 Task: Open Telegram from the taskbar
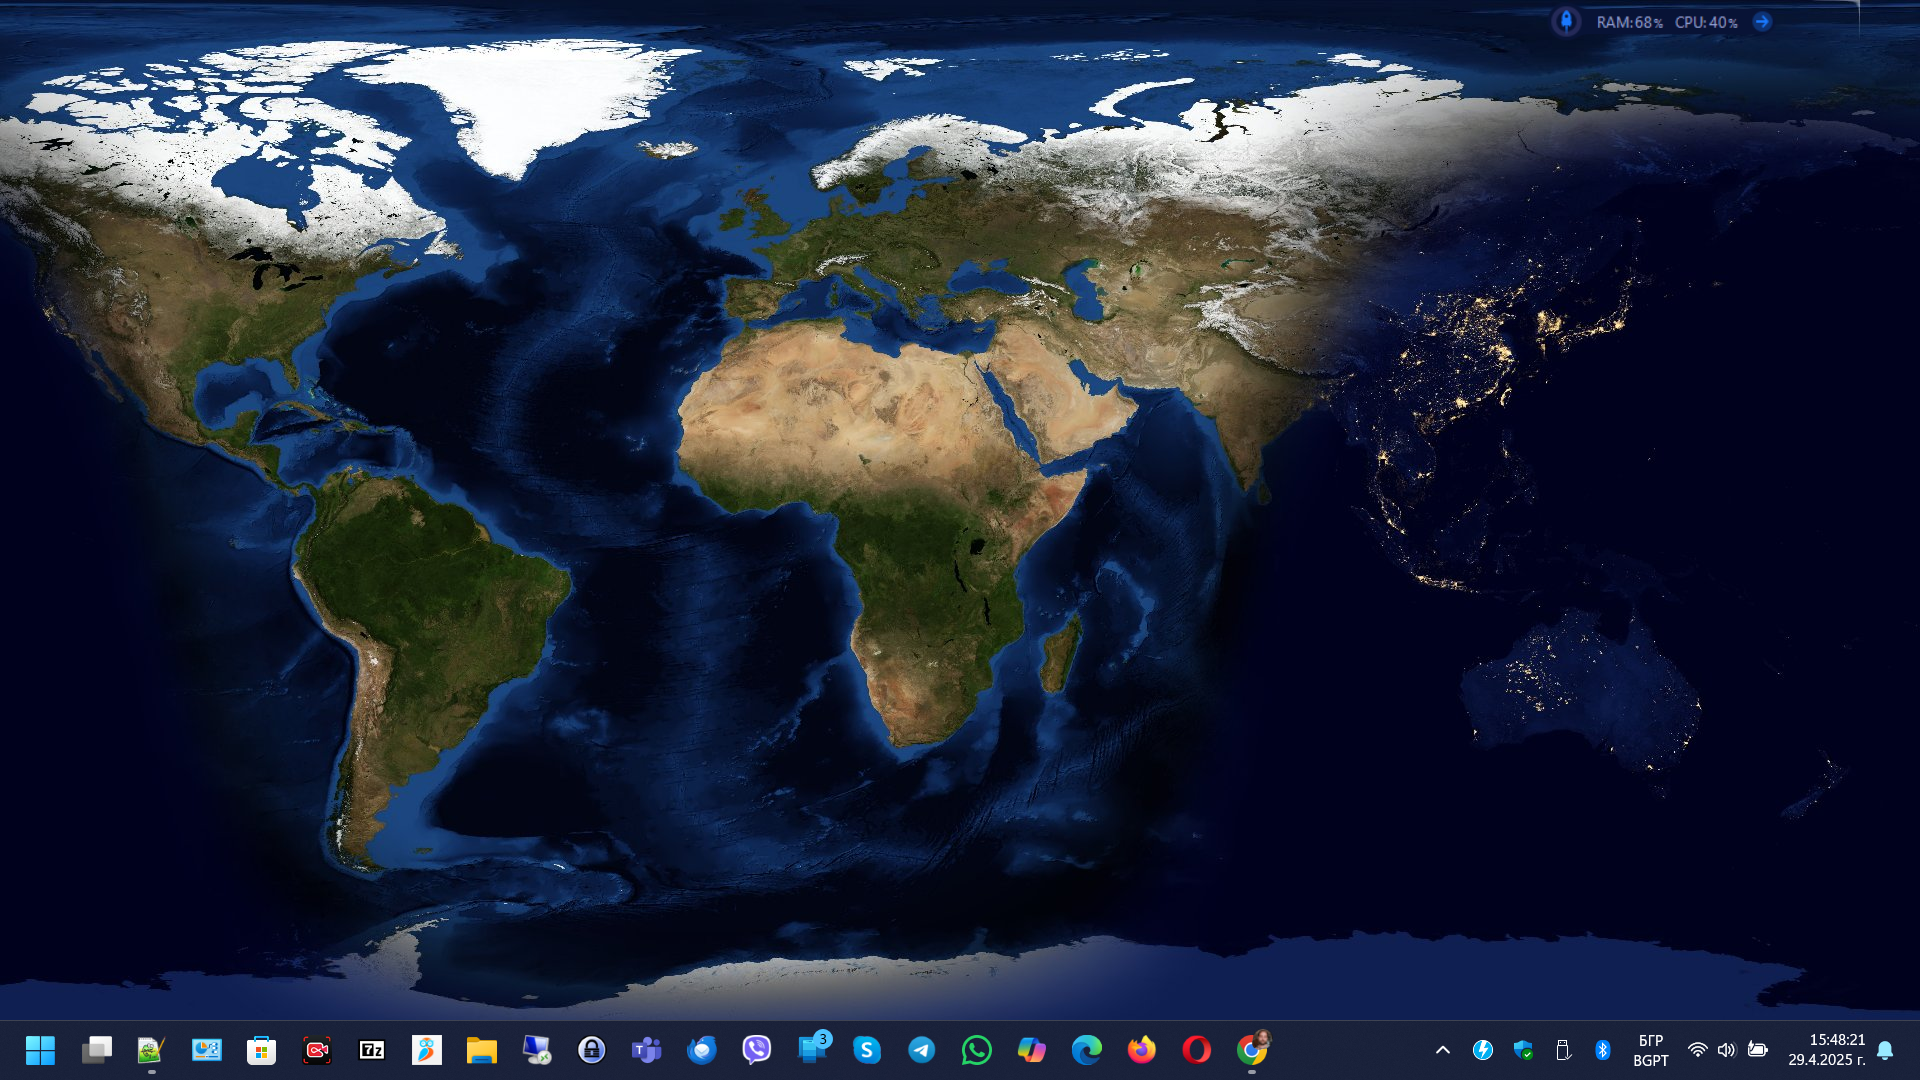pyautogui.click(x=922, y=1050)
